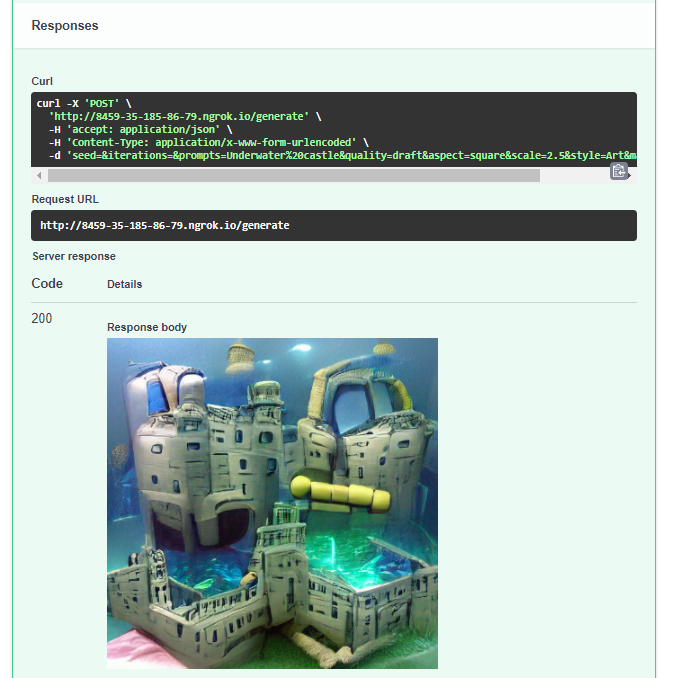The height and width of the screenshot is (678, 675).
Task: Click the Request URL label
Action: click(65, 199)
